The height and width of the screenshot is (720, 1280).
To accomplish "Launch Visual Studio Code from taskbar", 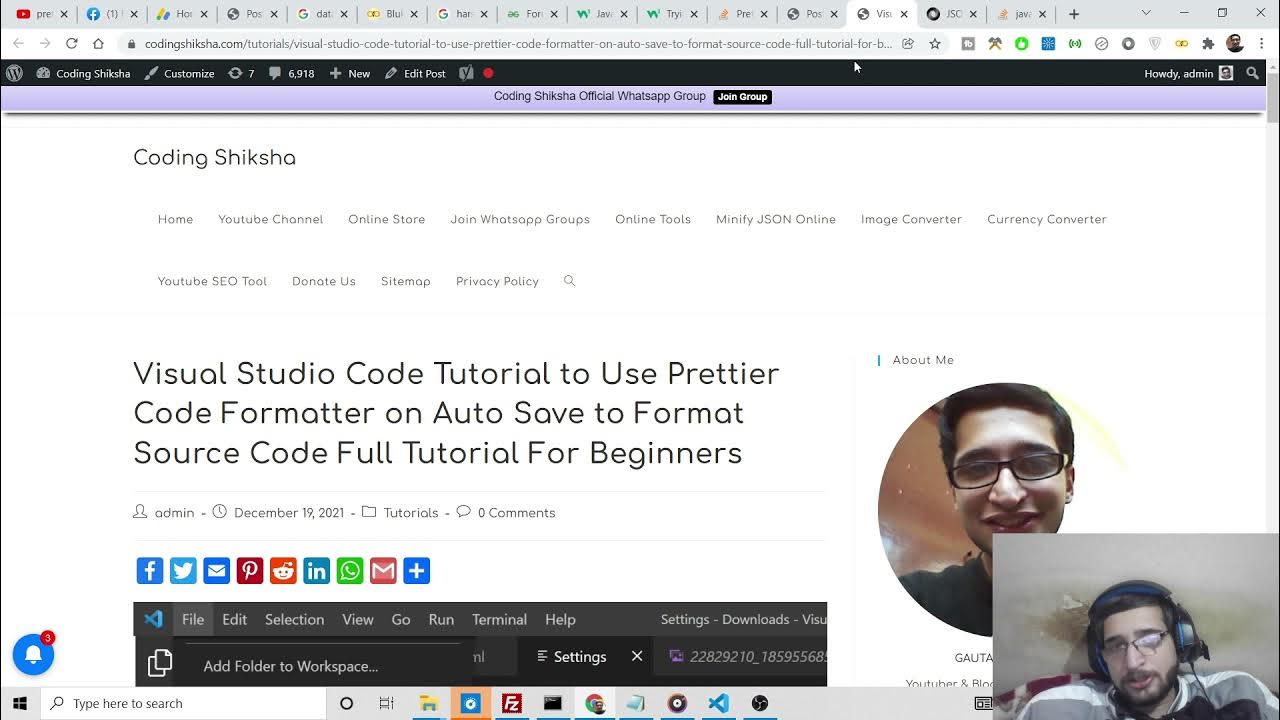I will click(718, 703).
